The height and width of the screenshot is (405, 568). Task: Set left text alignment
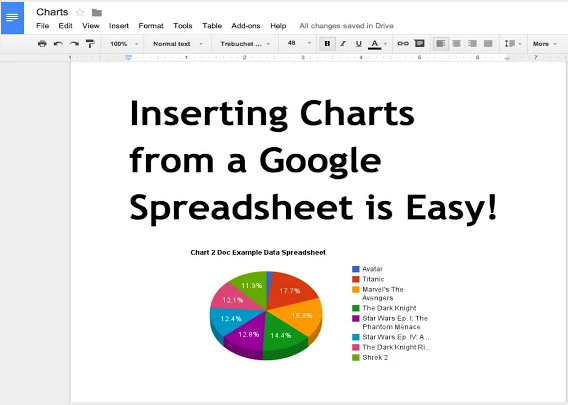pyautogui.click(x=440, y=44)
